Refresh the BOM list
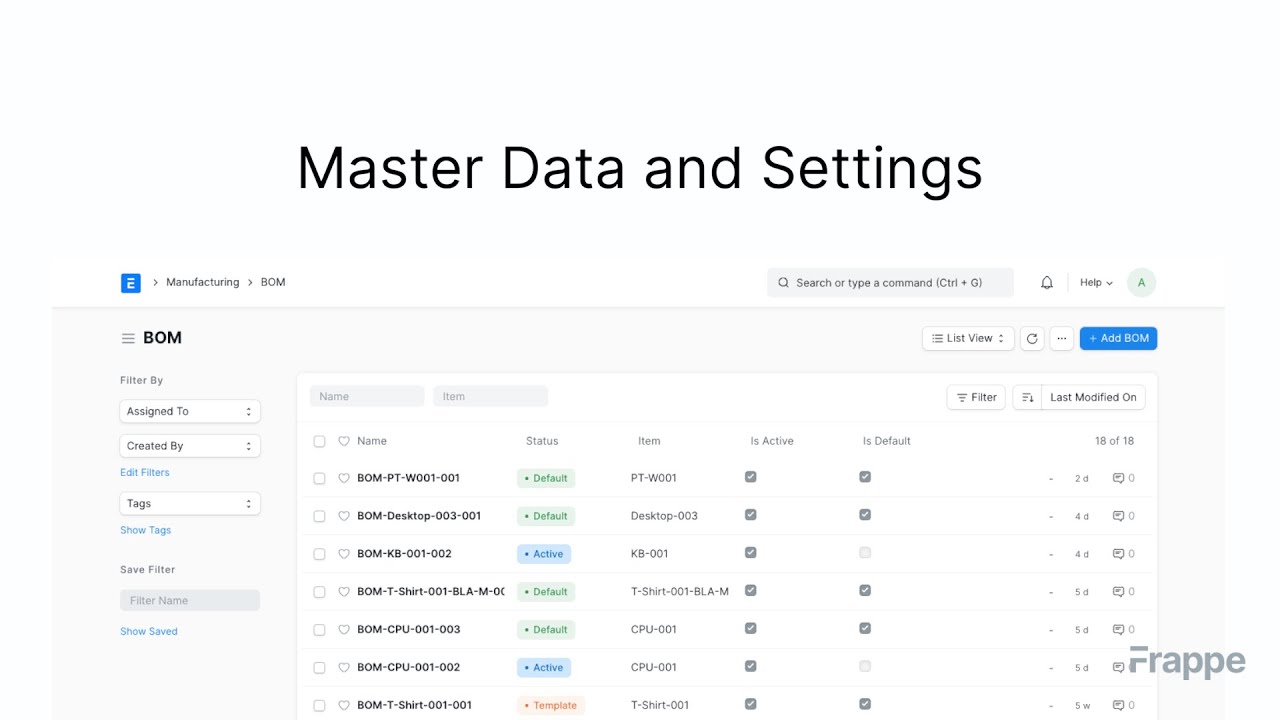 coord(1032,339)
